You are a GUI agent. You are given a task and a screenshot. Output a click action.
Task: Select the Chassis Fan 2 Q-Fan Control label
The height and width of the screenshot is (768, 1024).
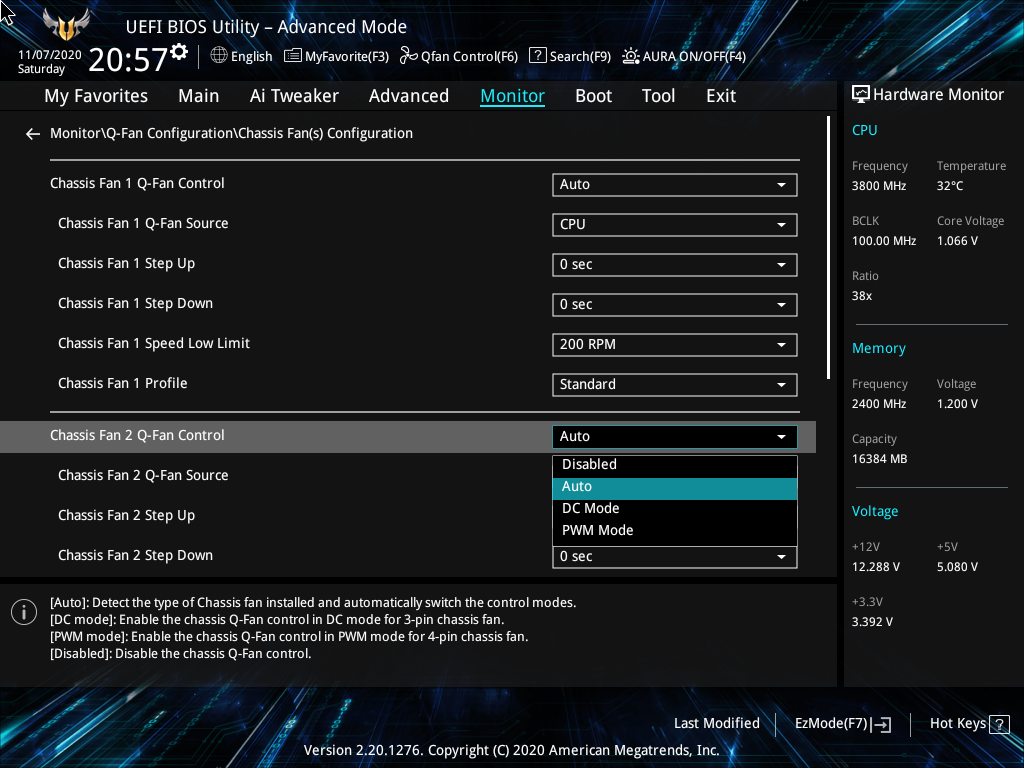137,436
